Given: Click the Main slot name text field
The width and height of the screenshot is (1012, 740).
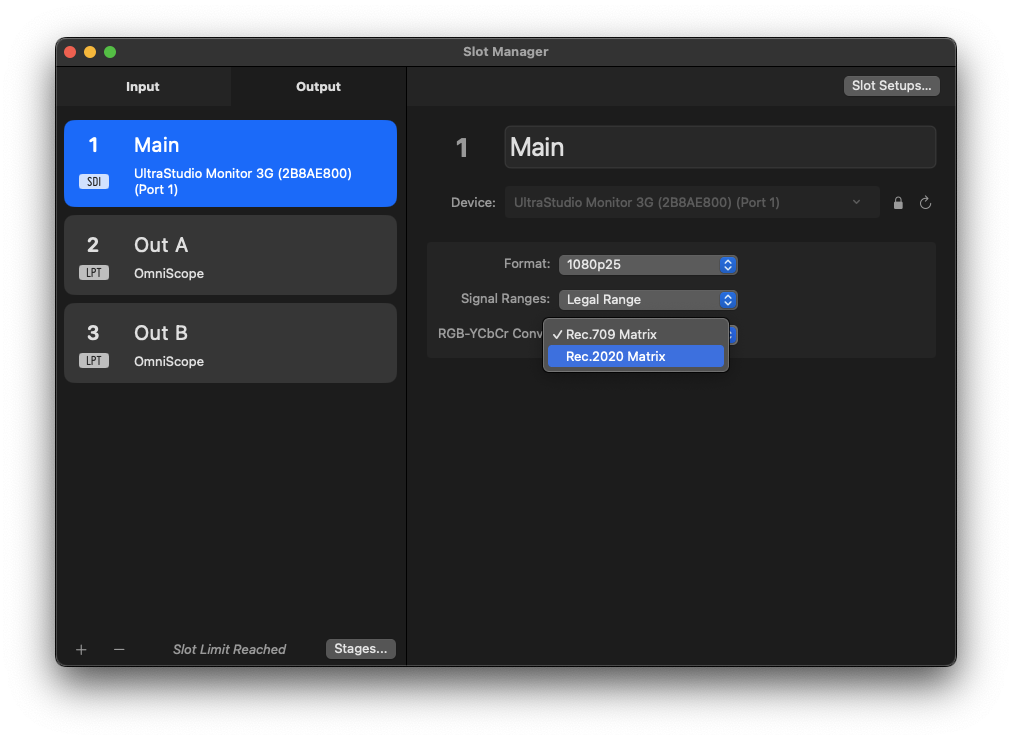Looking at the screenshot, I should point(719,147).
